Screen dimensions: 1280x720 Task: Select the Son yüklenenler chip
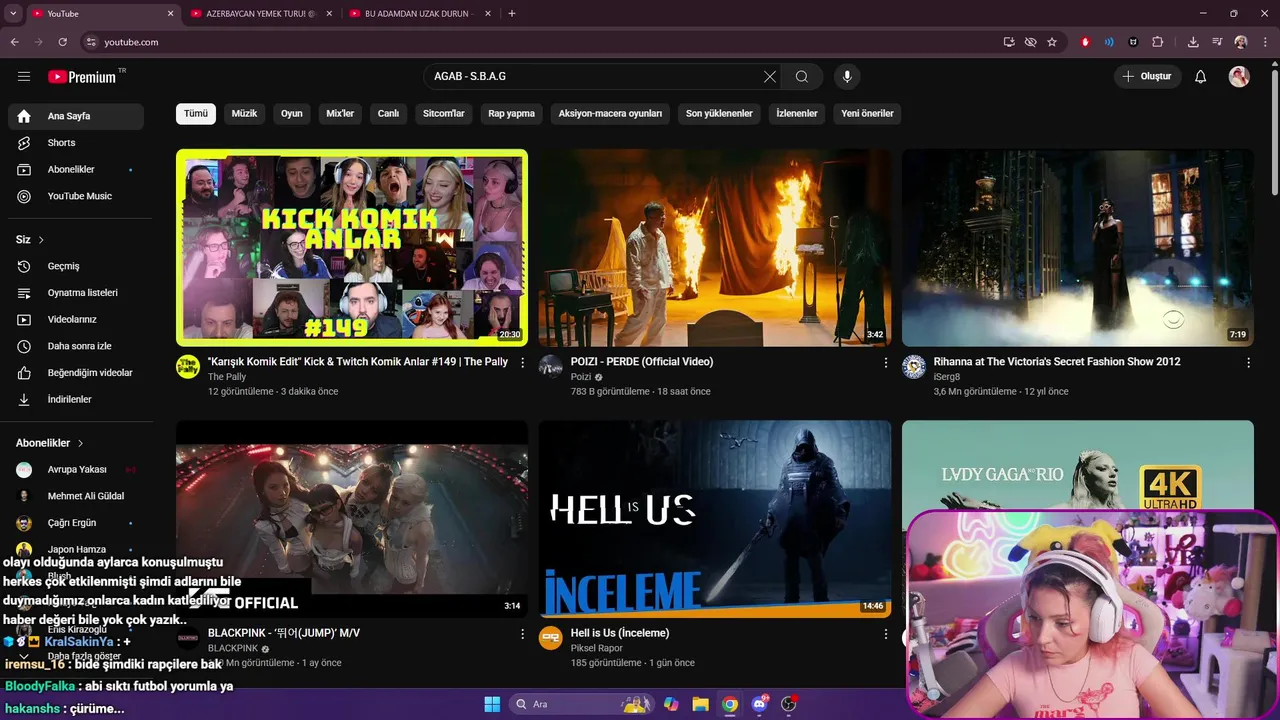pos(719,113)
